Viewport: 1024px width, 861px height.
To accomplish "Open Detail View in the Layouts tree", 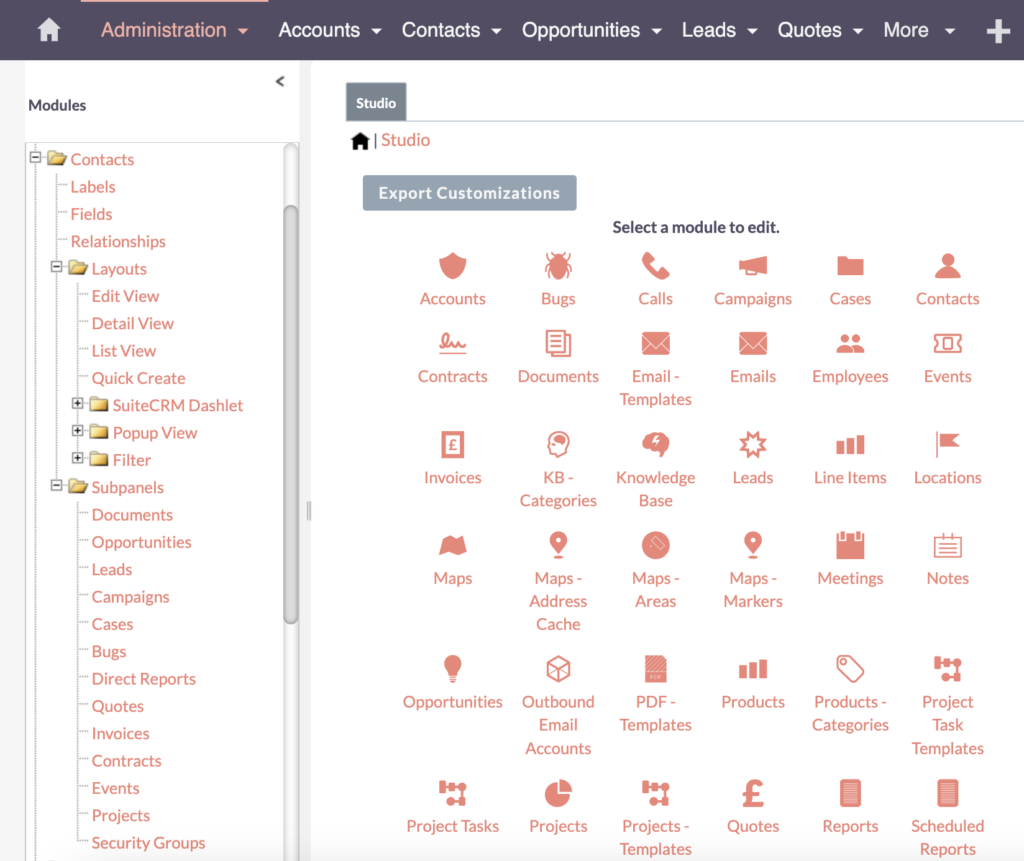I will (133, 324).
